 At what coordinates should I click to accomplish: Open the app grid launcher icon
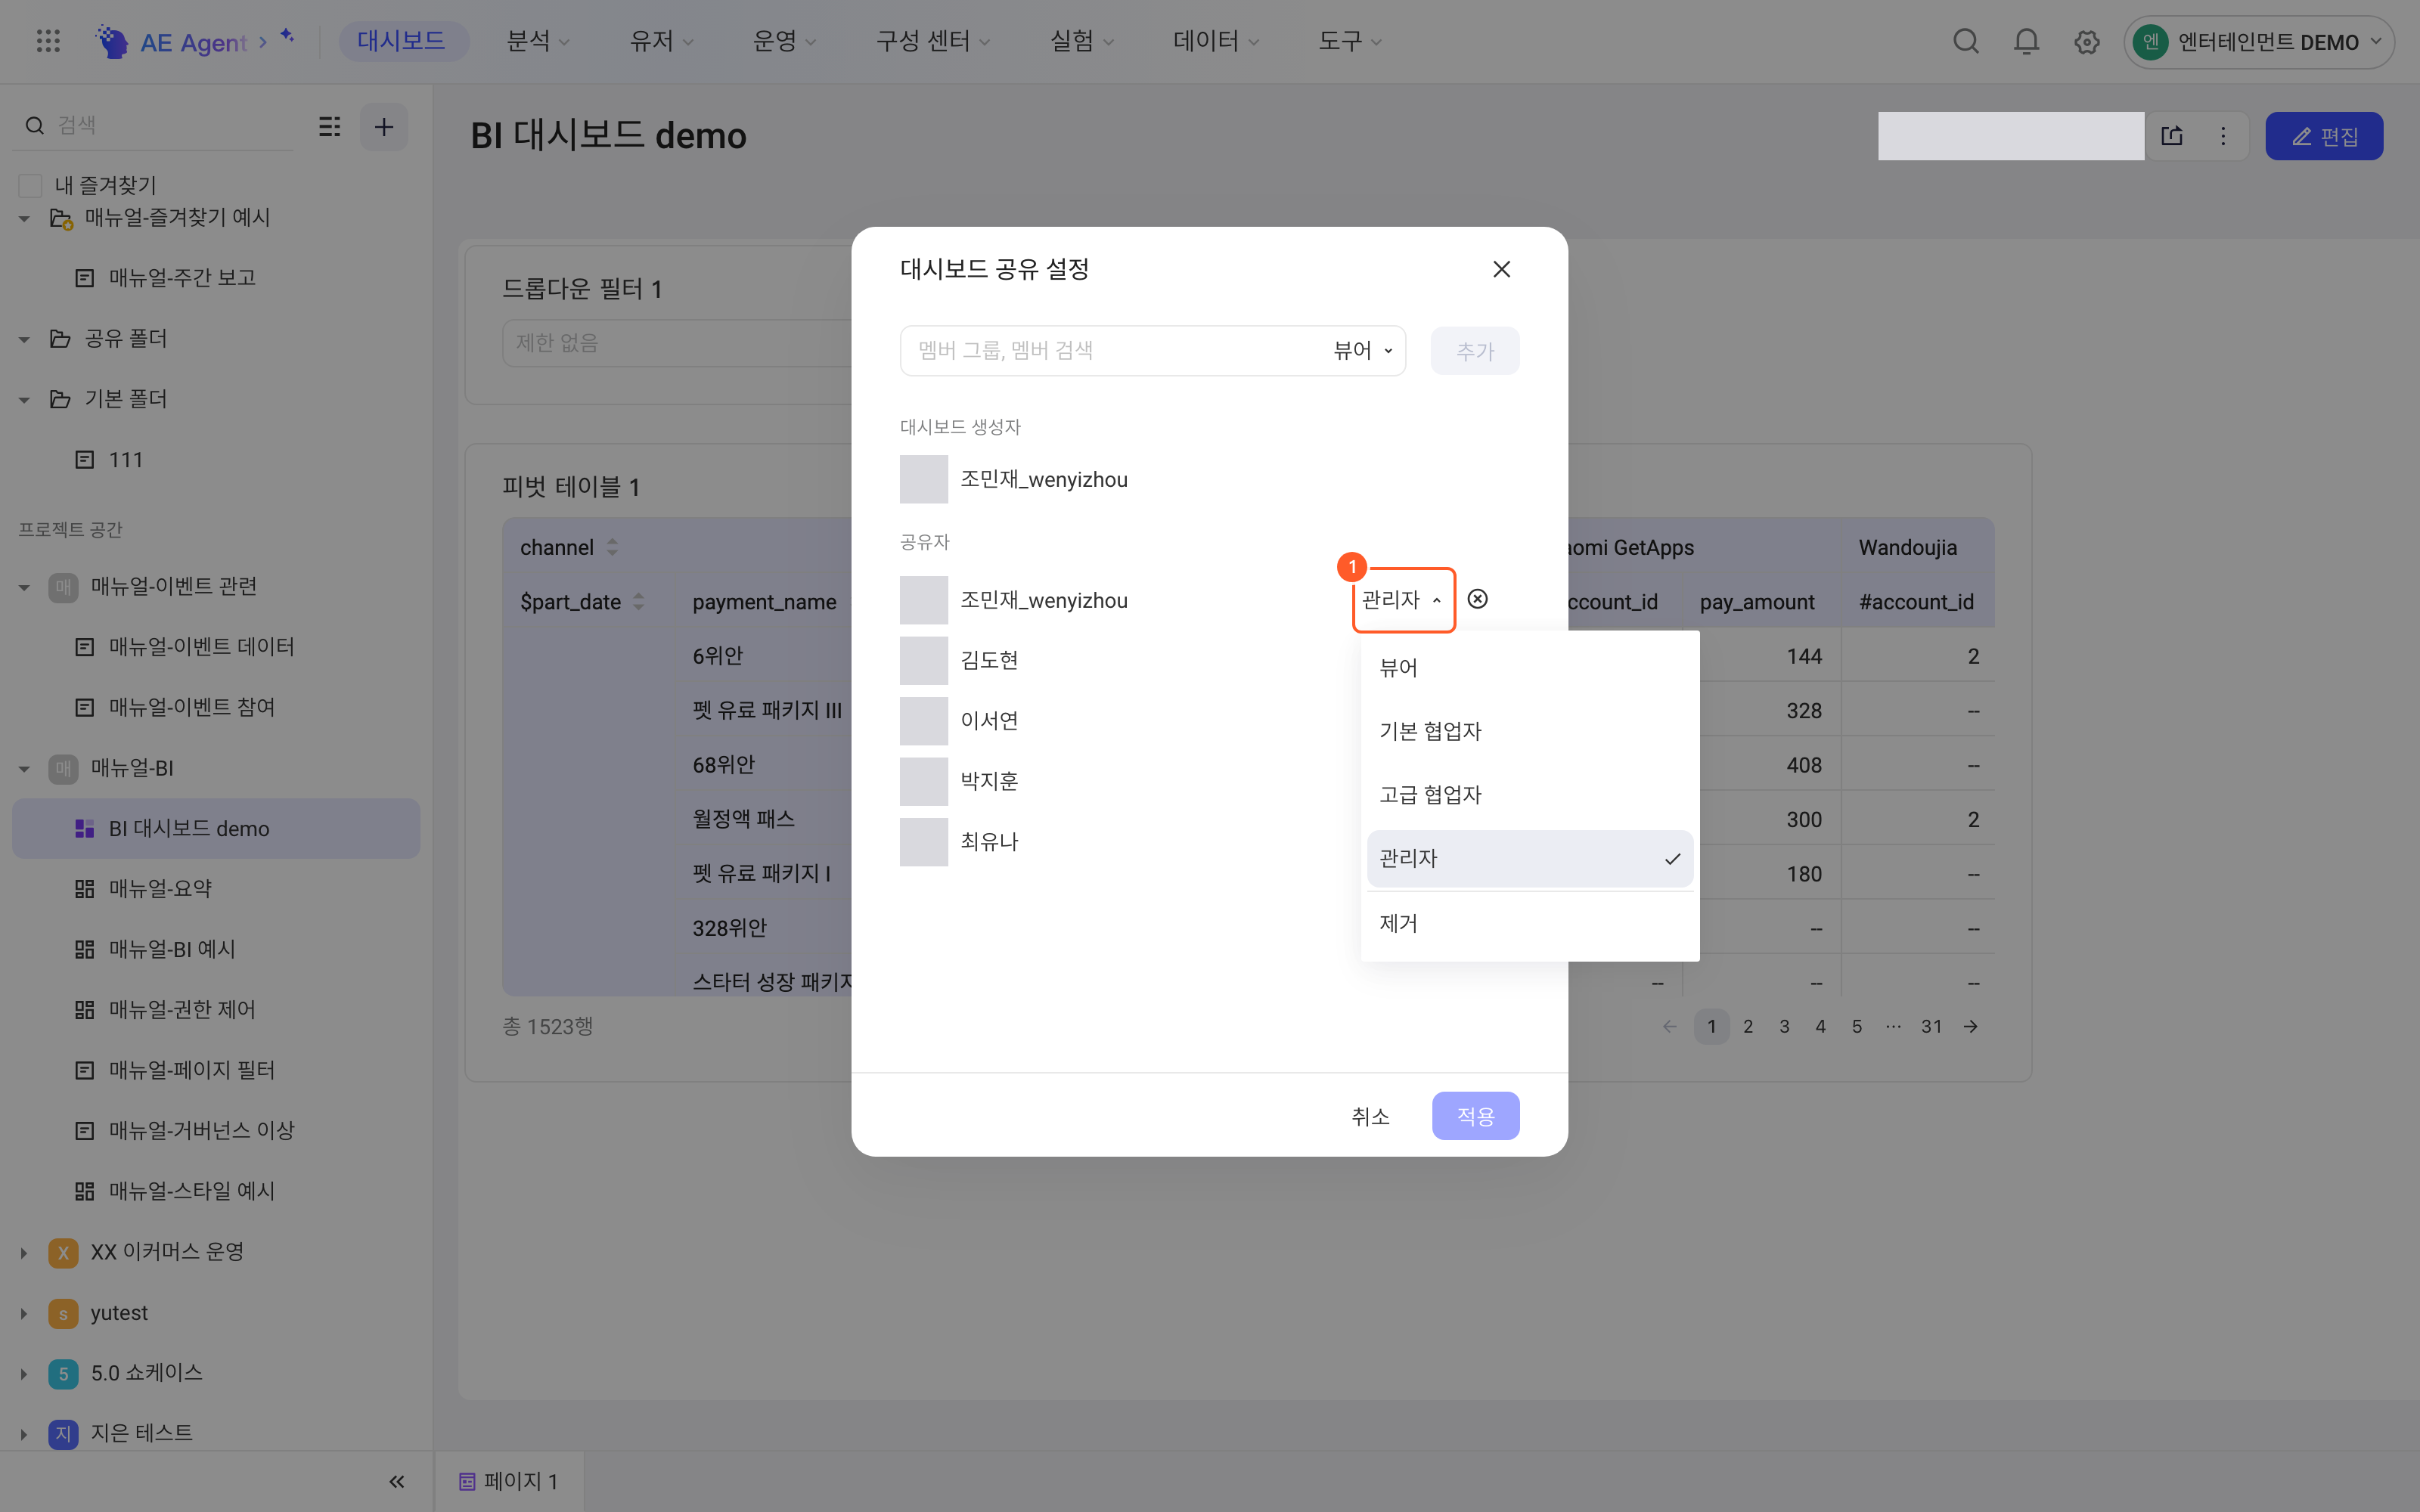(48, 41)
